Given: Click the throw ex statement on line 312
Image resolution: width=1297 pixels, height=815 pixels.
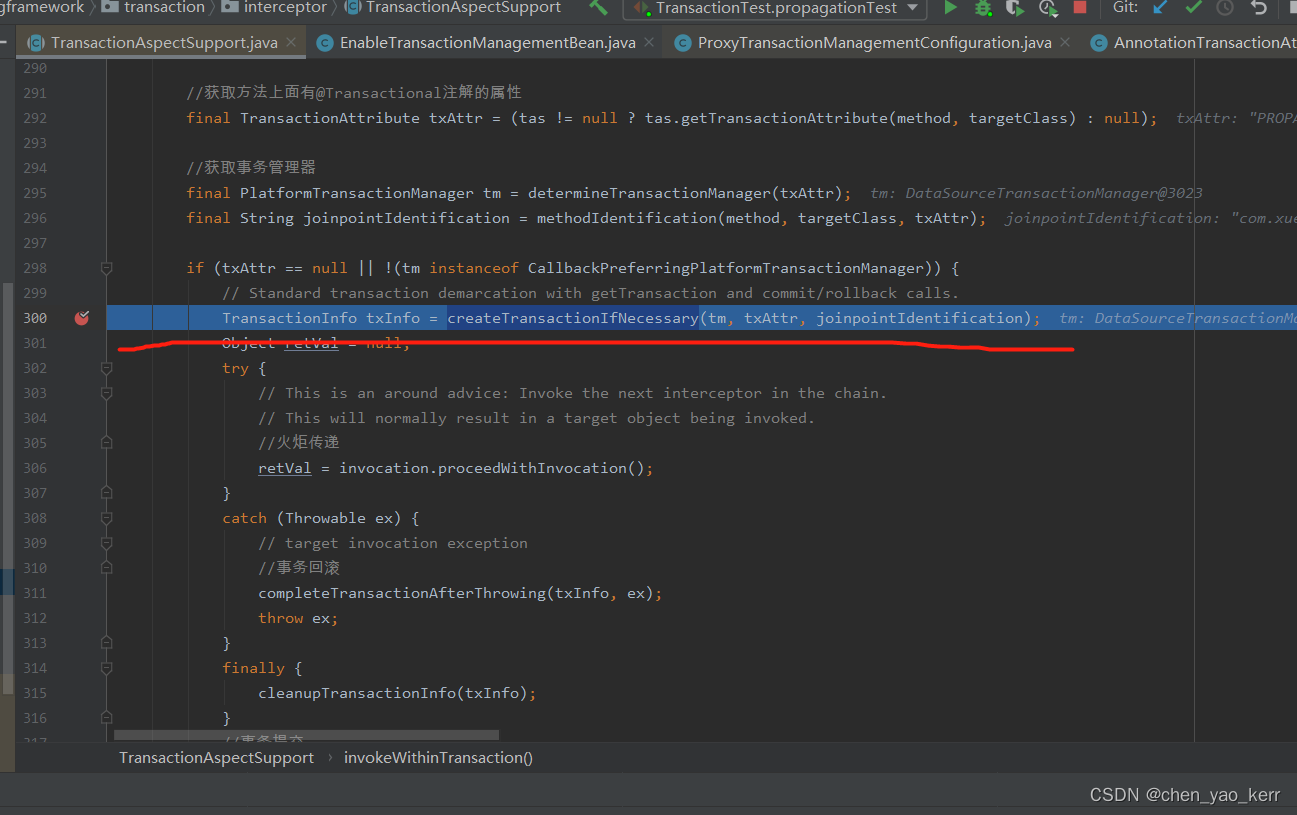Looking at the screenshot, I should pos(298,618).
